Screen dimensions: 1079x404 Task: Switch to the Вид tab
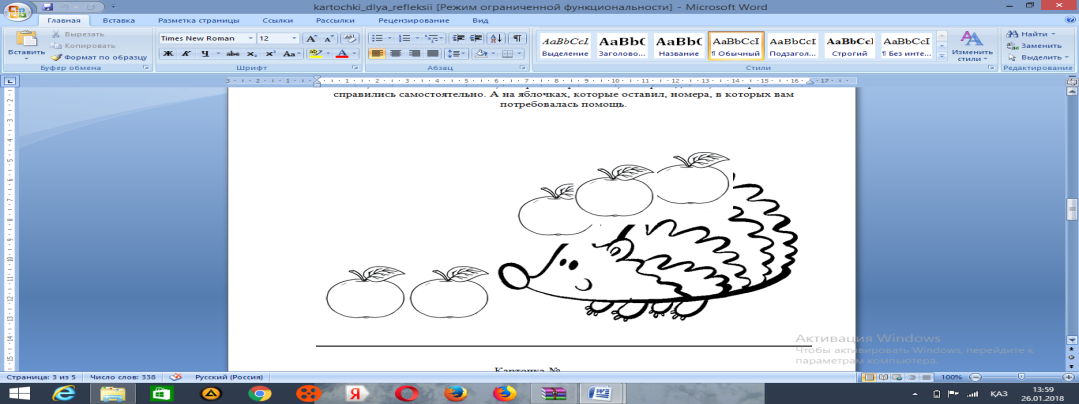click(480, 21)
